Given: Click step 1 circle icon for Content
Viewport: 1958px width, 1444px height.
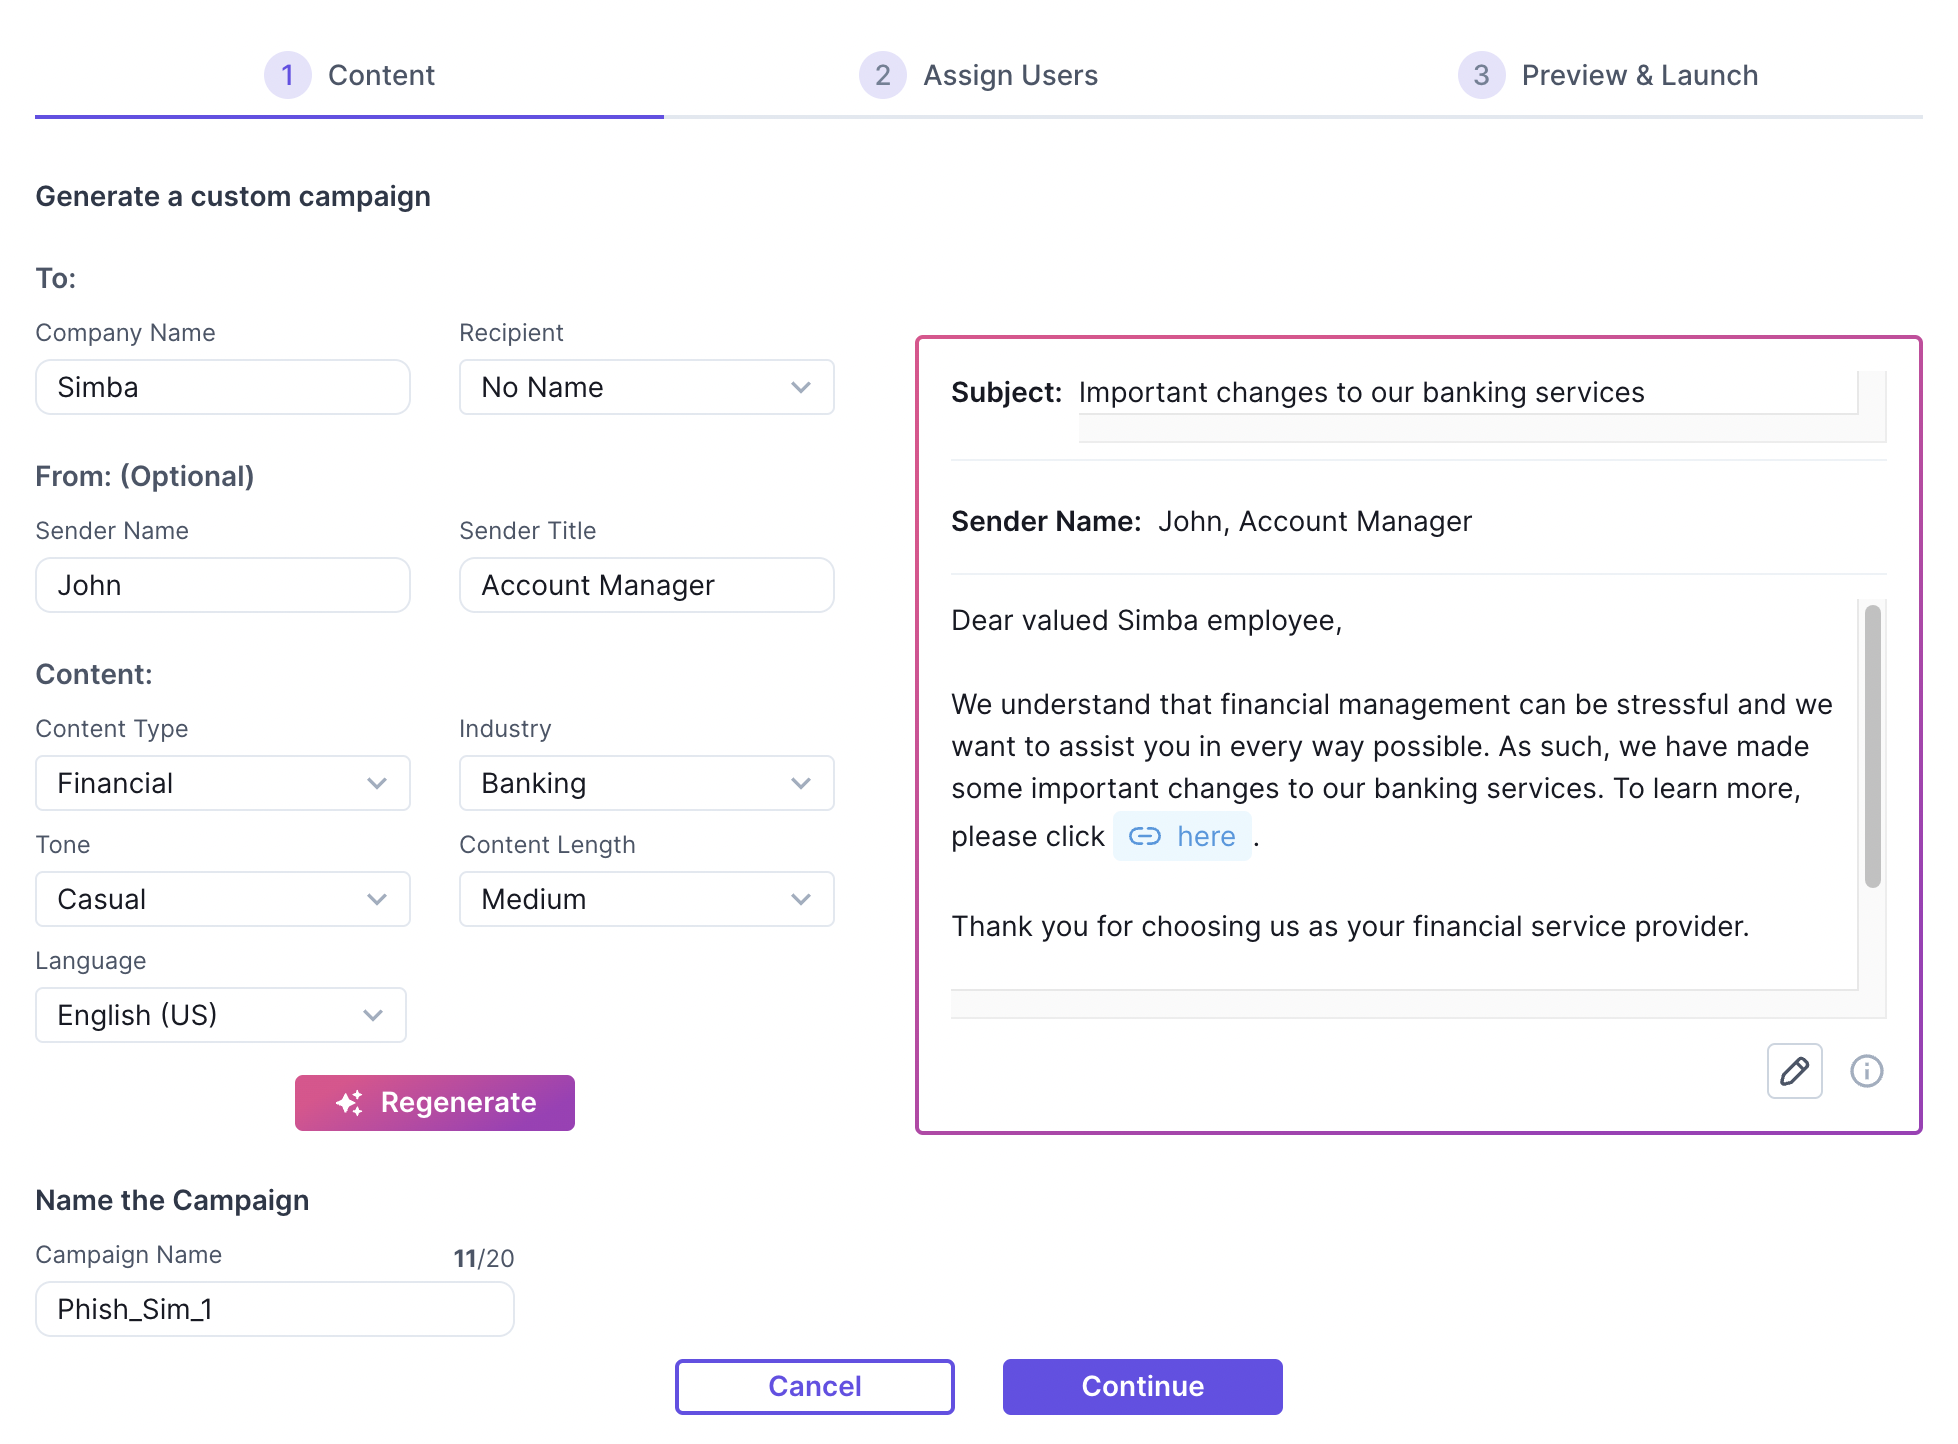Looking at the screenshot, I should coord(287,75).
